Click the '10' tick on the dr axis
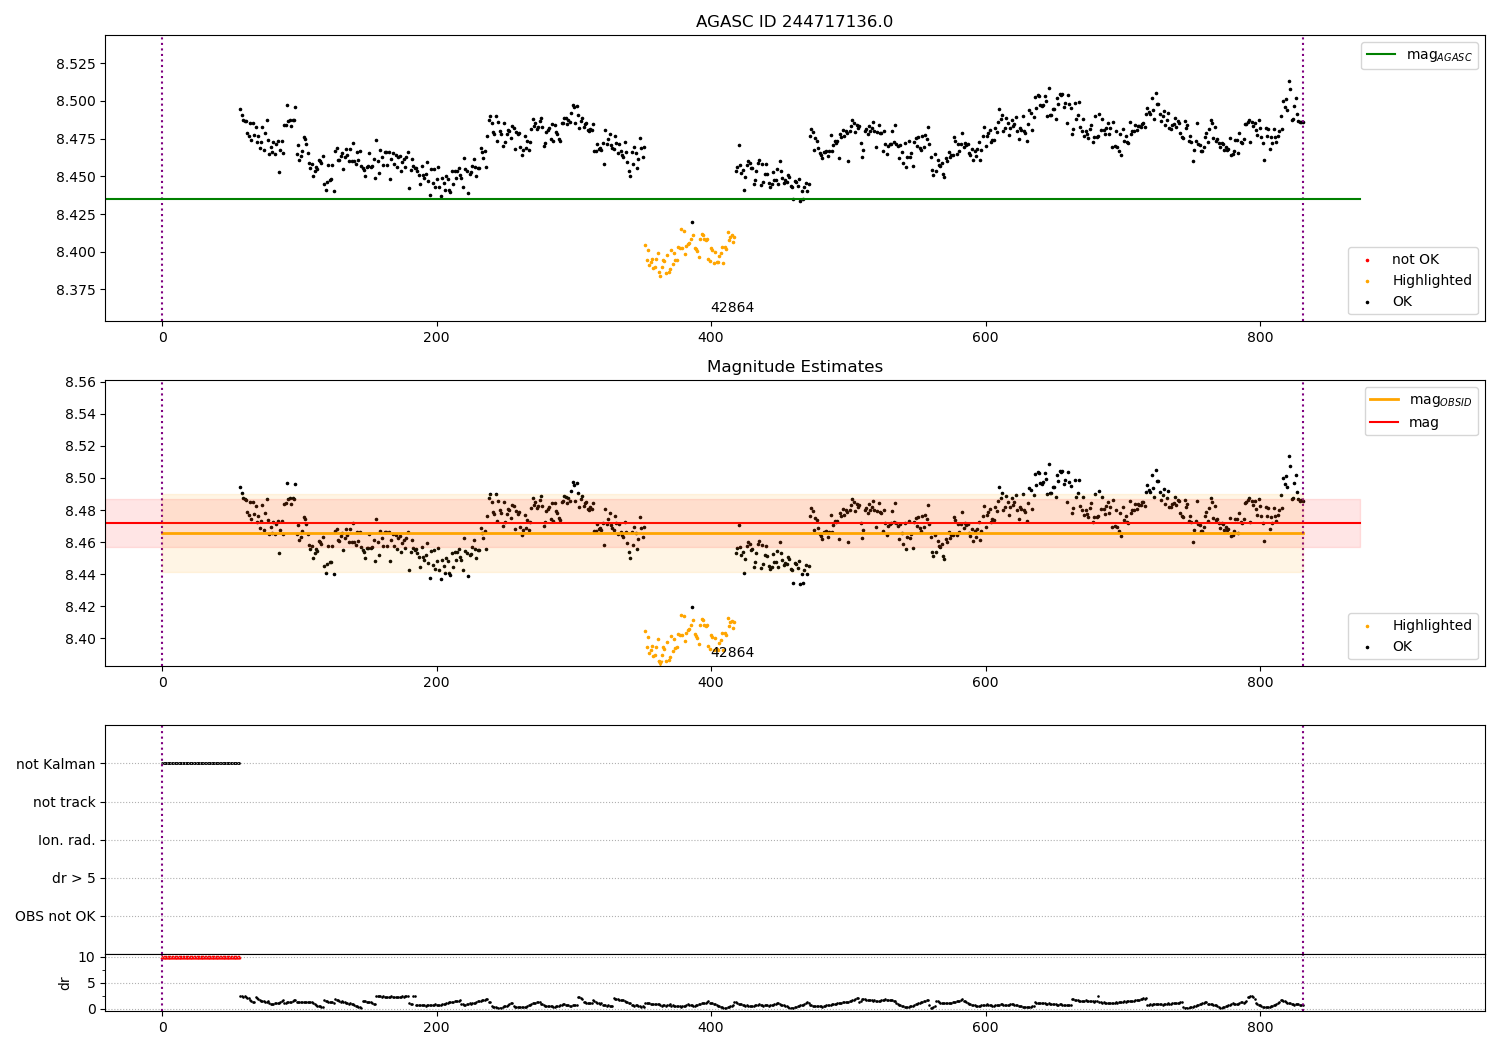 point(86,958)
